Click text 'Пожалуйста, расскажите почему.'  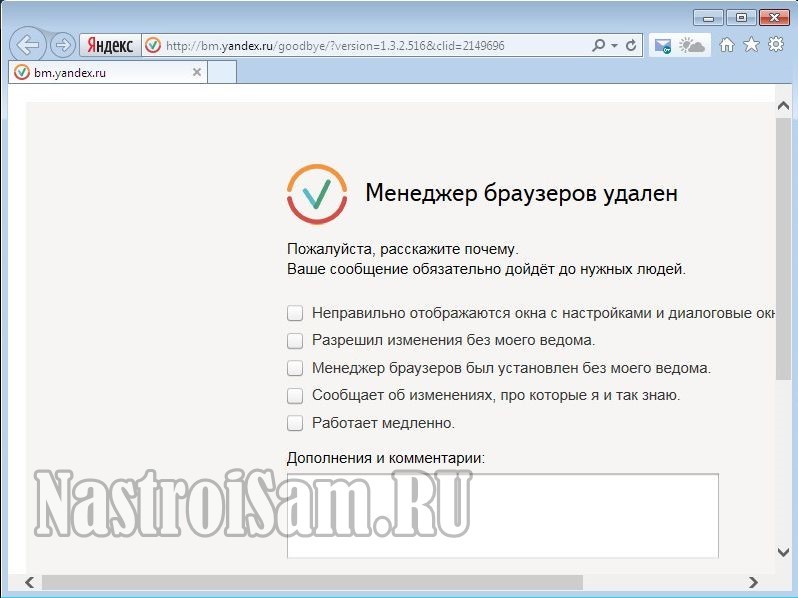[x=403, y=249]
